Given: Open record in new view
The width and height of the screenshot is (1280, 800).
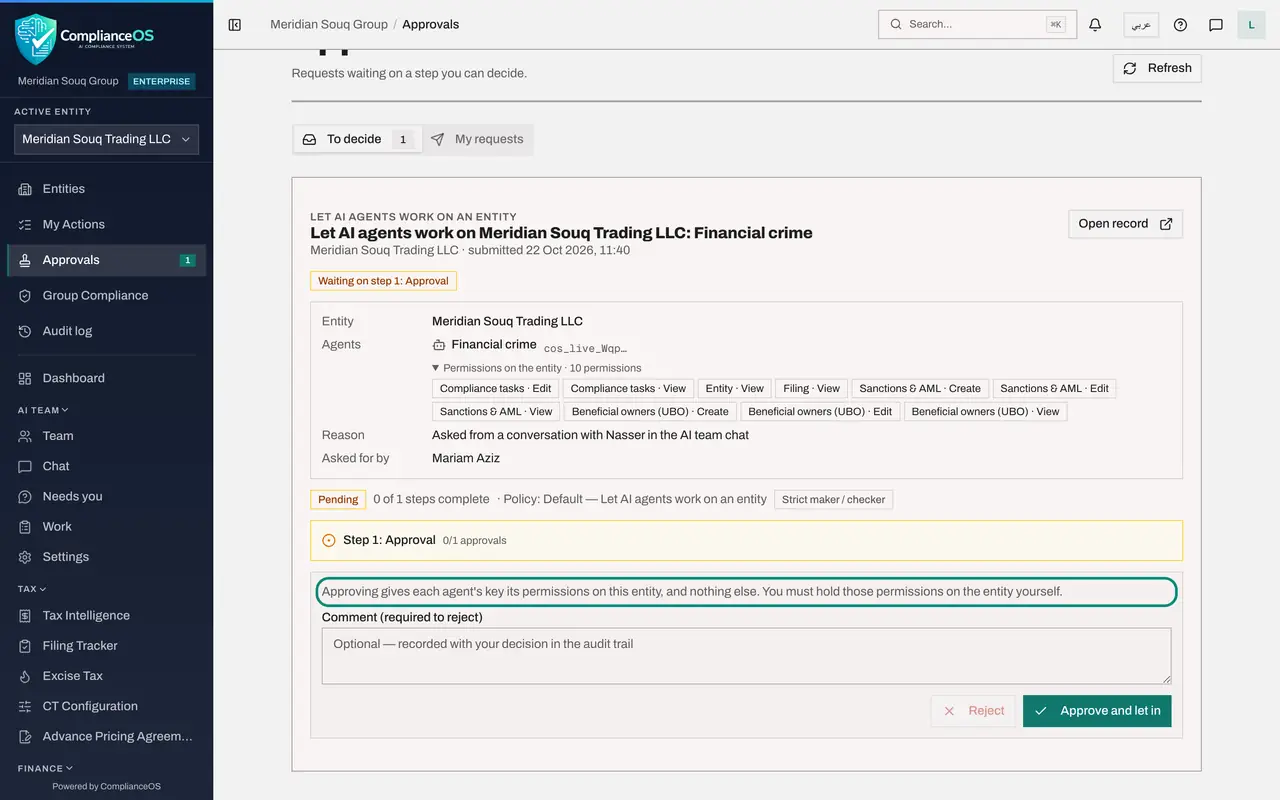Looking at the screenshot, I should (1125, 224).
